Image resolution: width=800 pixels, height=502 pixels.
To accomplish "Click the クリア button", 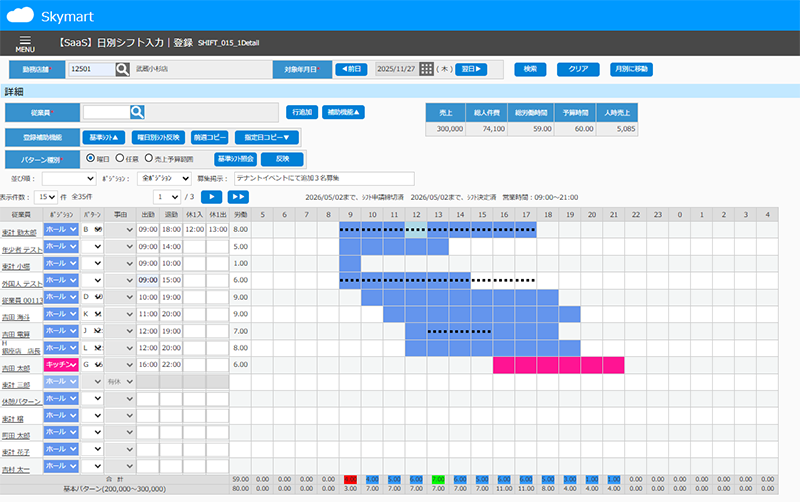I will click(x=578, y=69).
